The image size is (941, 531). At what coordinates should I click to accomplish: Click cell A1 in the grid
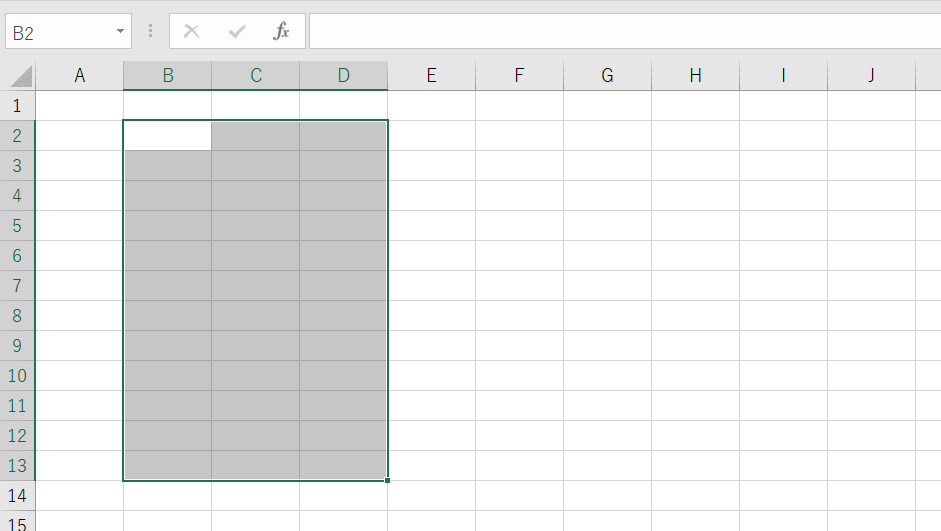[x=80, y=106]
